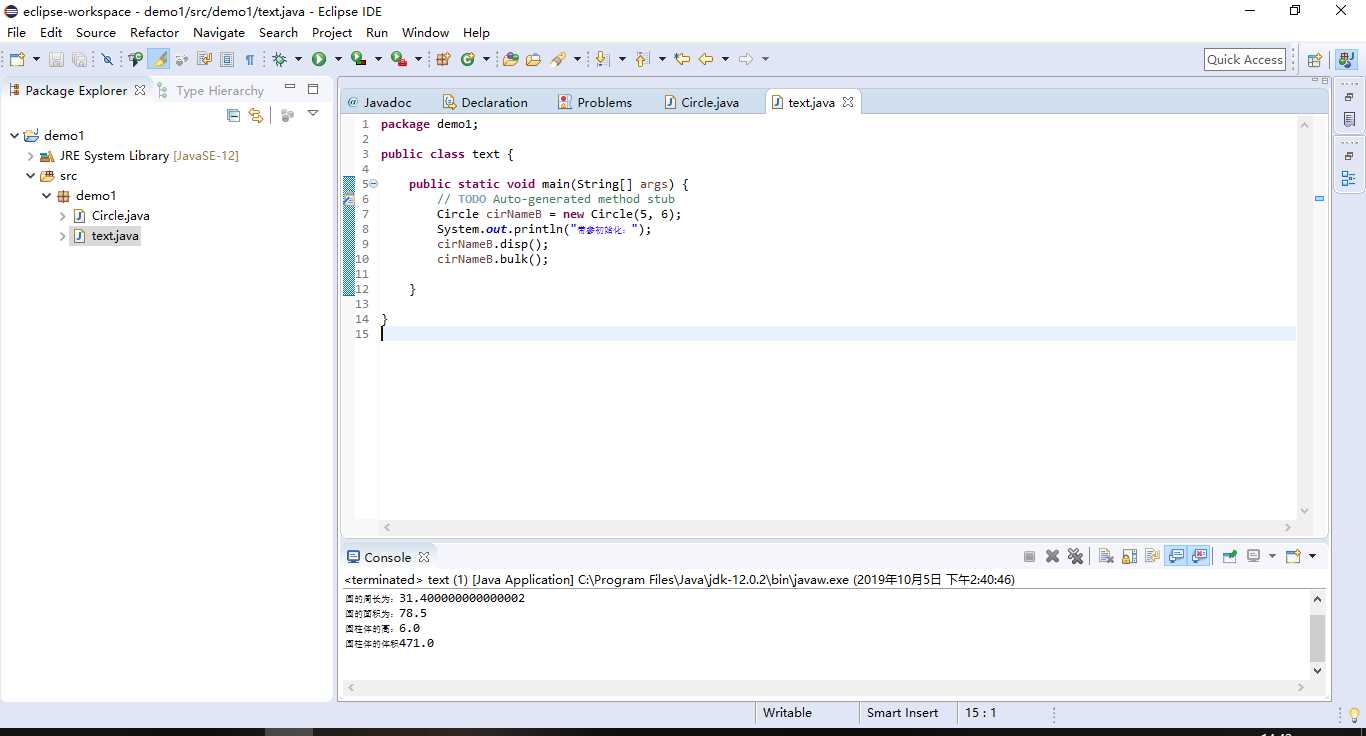
Task: Expand the Circle.java tree node
Action: click(x=62, y=216)
